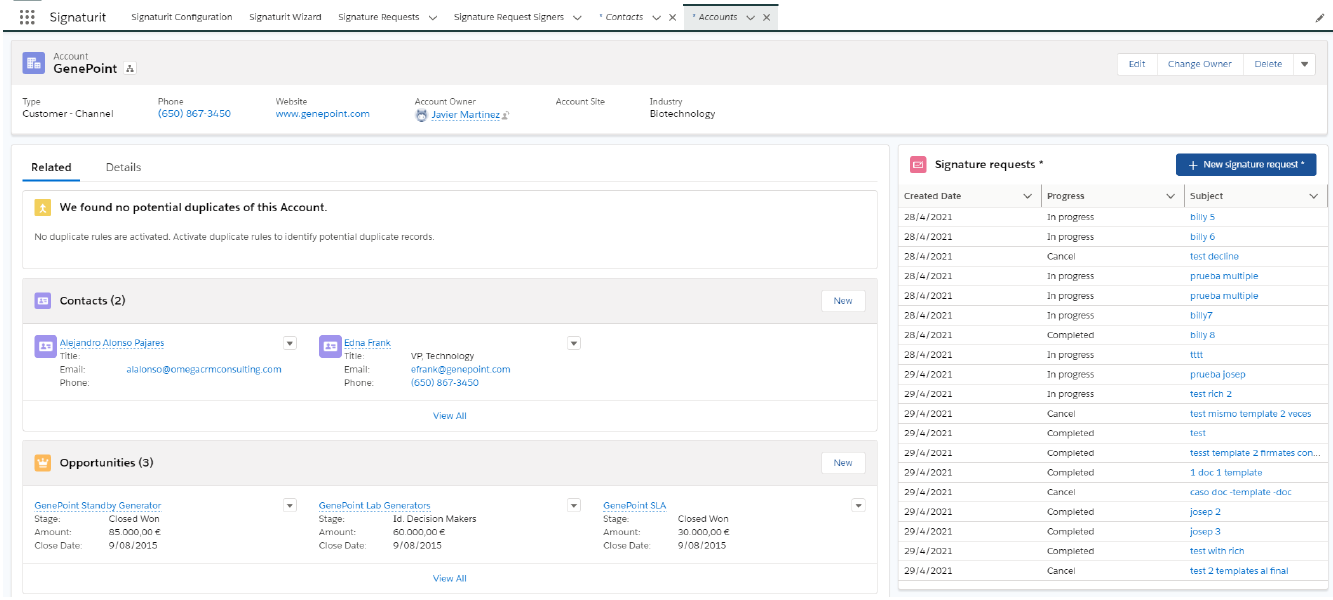This screenshot has width=1333, height=600.
Task: Open signature request billy 5
Action: 1202,217
